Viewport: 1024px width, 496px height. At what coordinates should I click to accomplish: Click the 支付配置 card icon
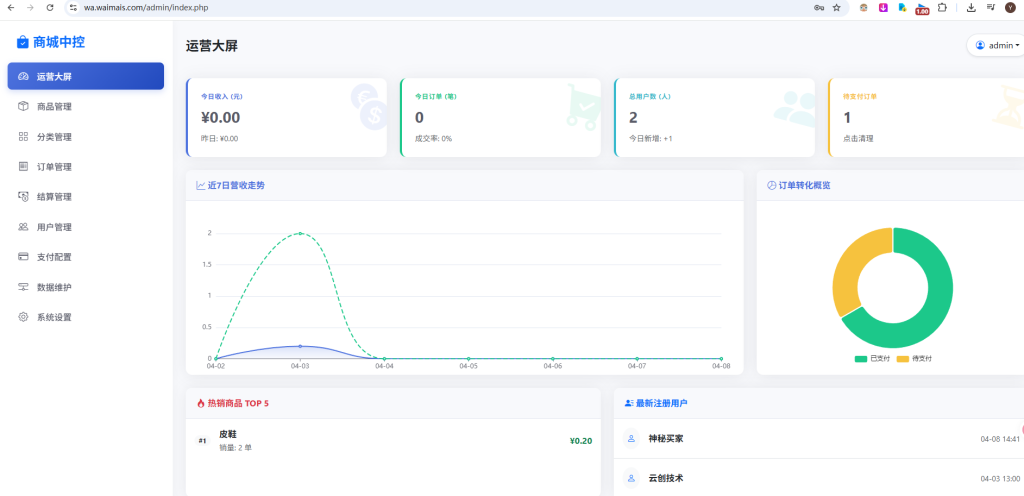[23, 257]
